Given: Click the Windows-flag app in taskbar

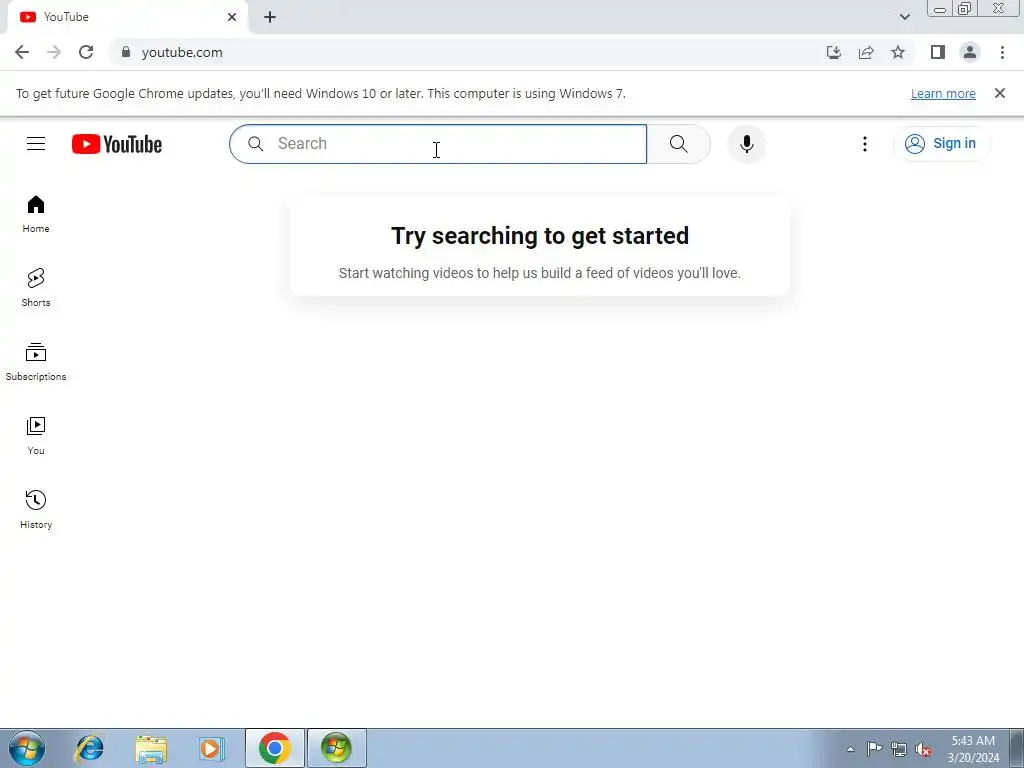Looking at the screenshot, I should coord(336,748).
